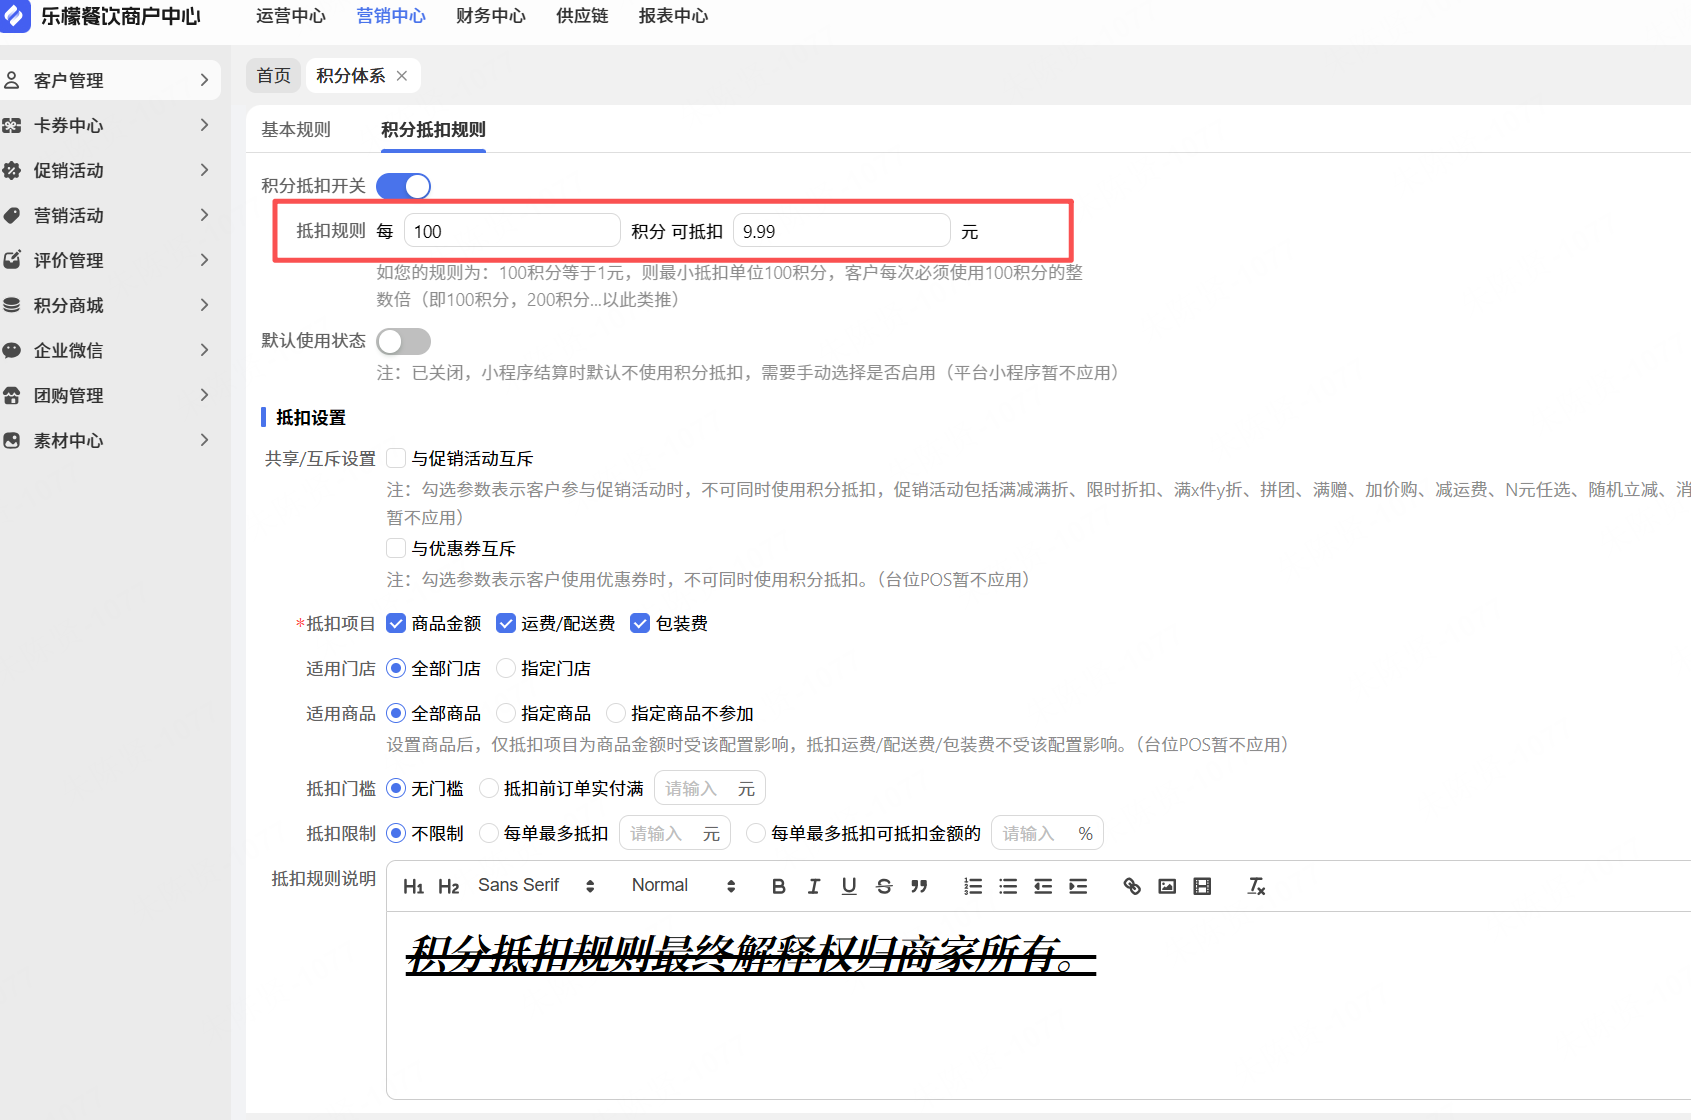1691x1120 pixels.
Task: Apply Heading 2 format in editor
Action: 449,886
